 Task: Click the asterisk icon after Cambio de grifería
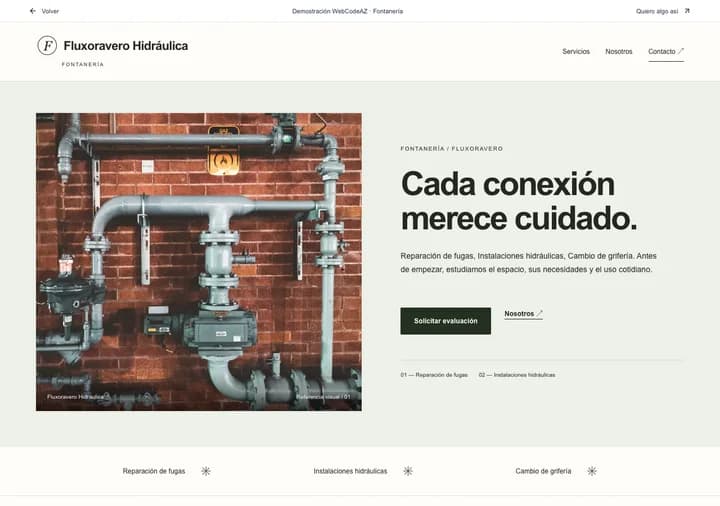tap(592, 471)
